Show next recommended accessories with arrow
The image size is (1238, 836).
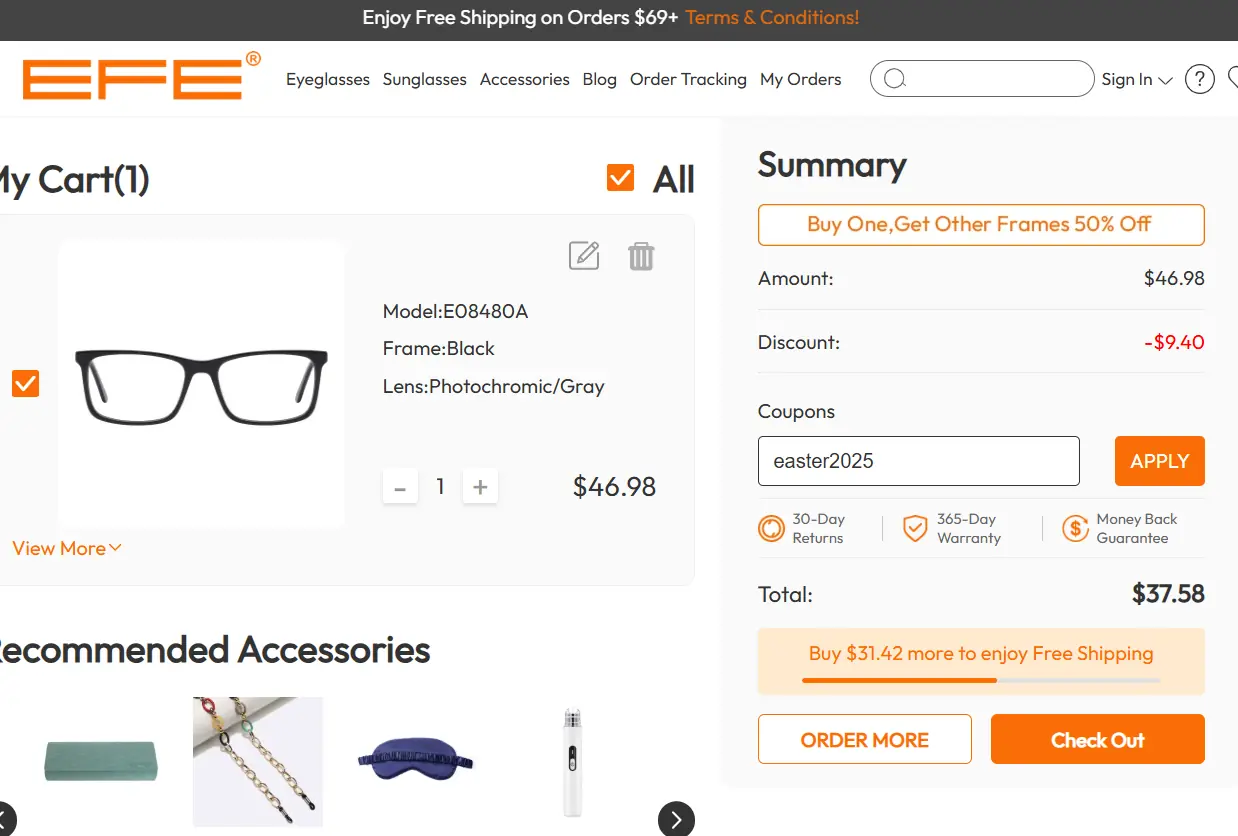coord(676,820)
